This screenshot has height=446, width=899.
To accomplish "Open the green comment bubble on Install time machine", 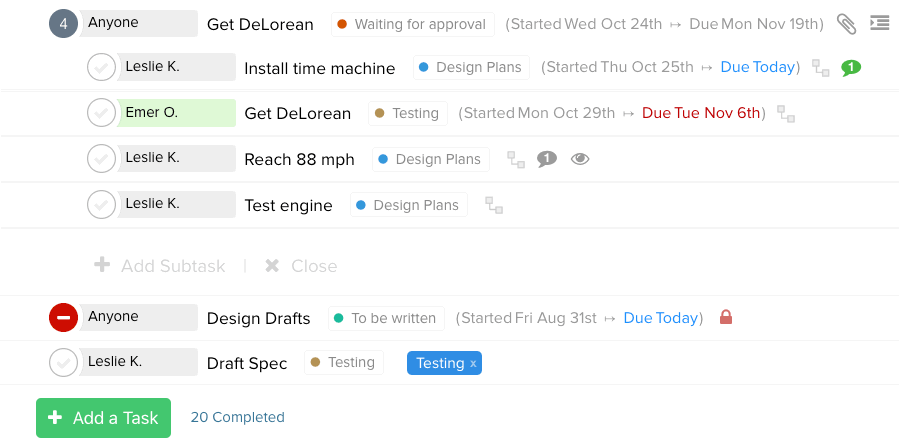I will [x=851, y=68].
